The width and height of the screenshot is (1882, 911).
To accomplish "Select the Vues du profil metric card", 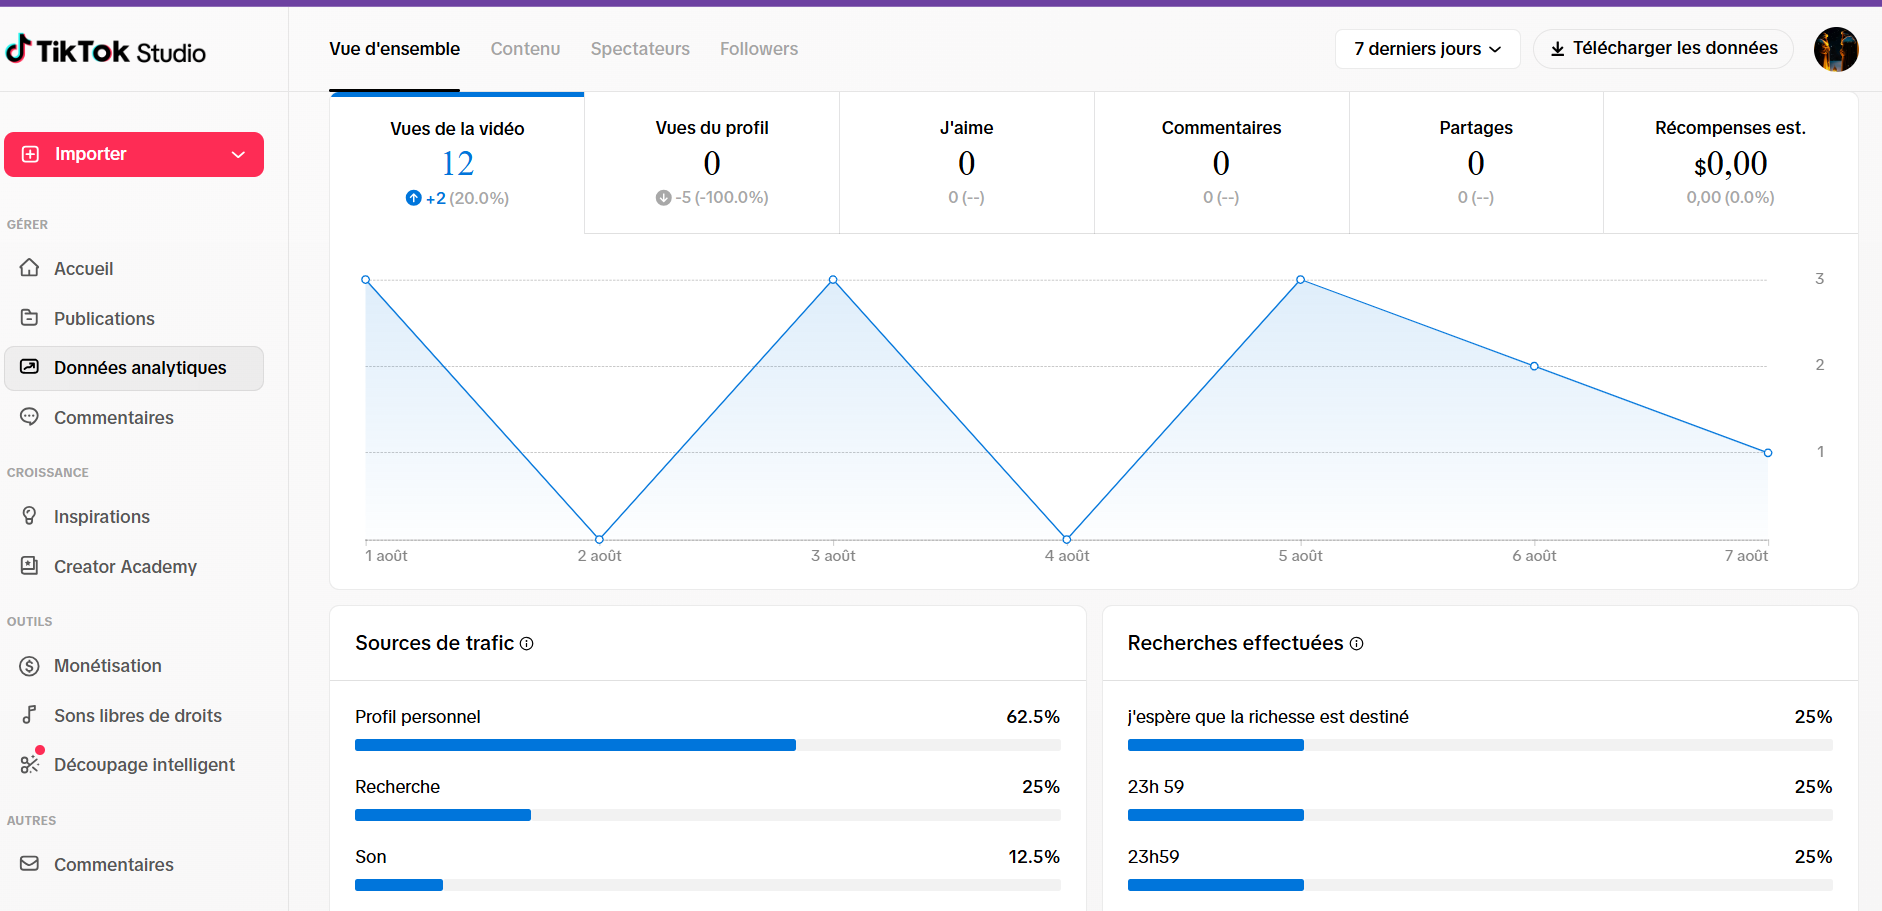I will (712, 163).
